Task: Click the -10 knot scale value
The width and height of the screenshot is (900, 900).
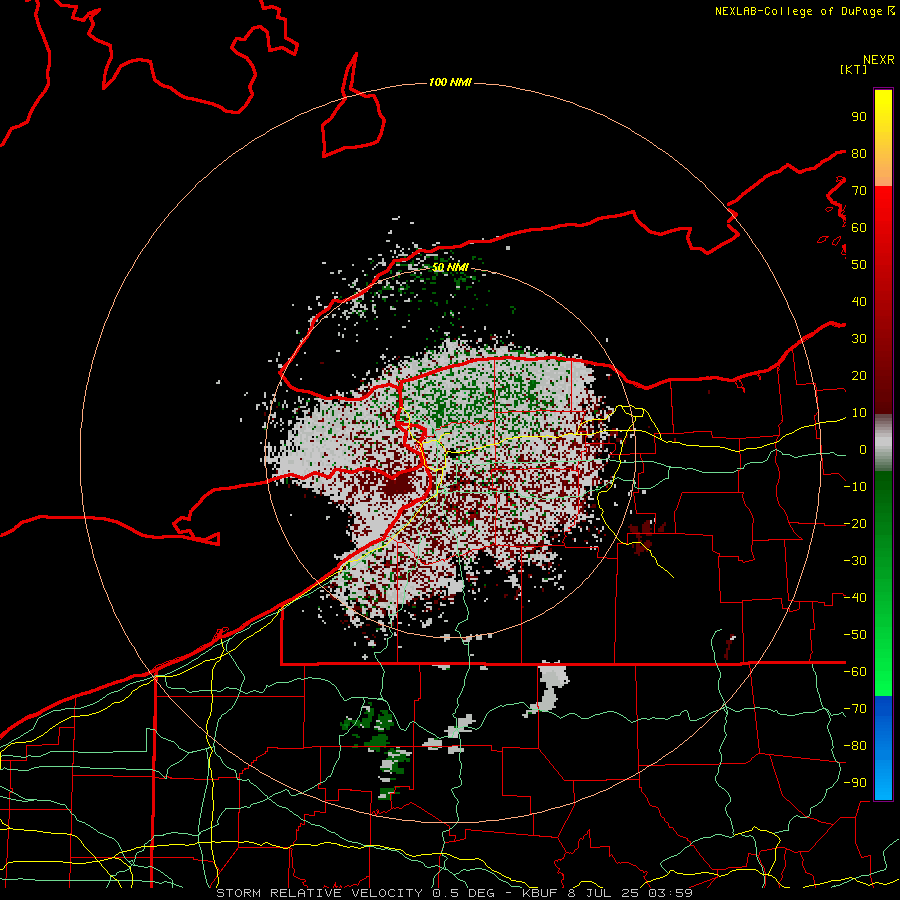Action: click(x=855, y=487)
